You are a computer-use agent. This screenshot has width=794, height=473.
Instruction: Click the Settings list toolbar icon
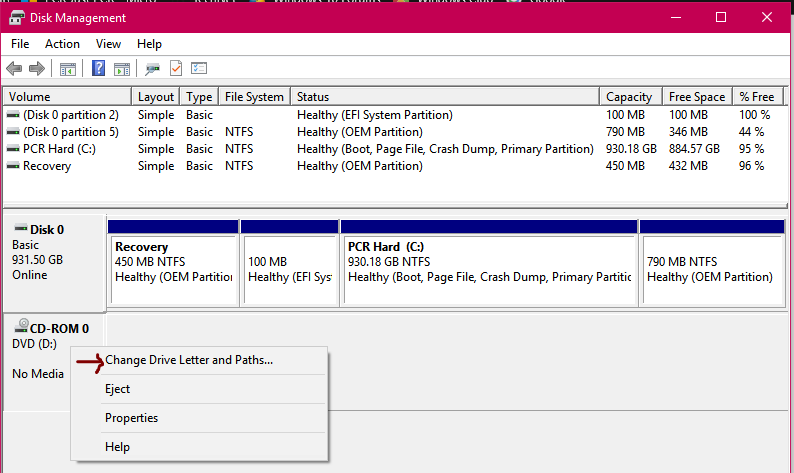pos(199,68)
